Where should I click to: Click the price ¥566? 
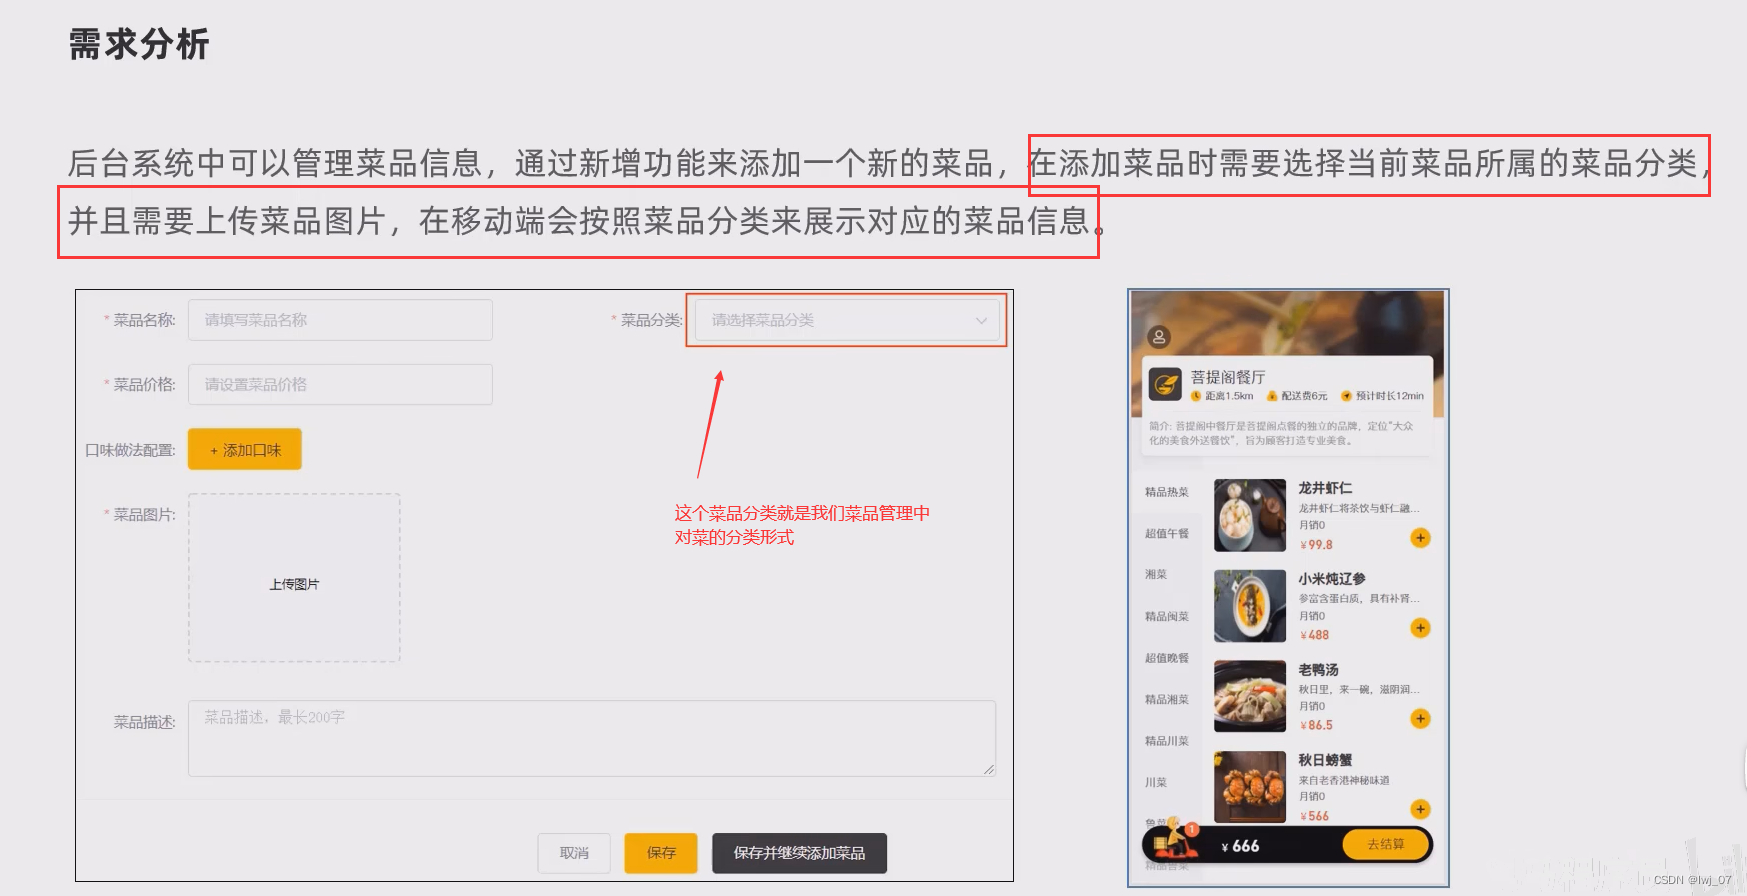[x=1314, y=816]
